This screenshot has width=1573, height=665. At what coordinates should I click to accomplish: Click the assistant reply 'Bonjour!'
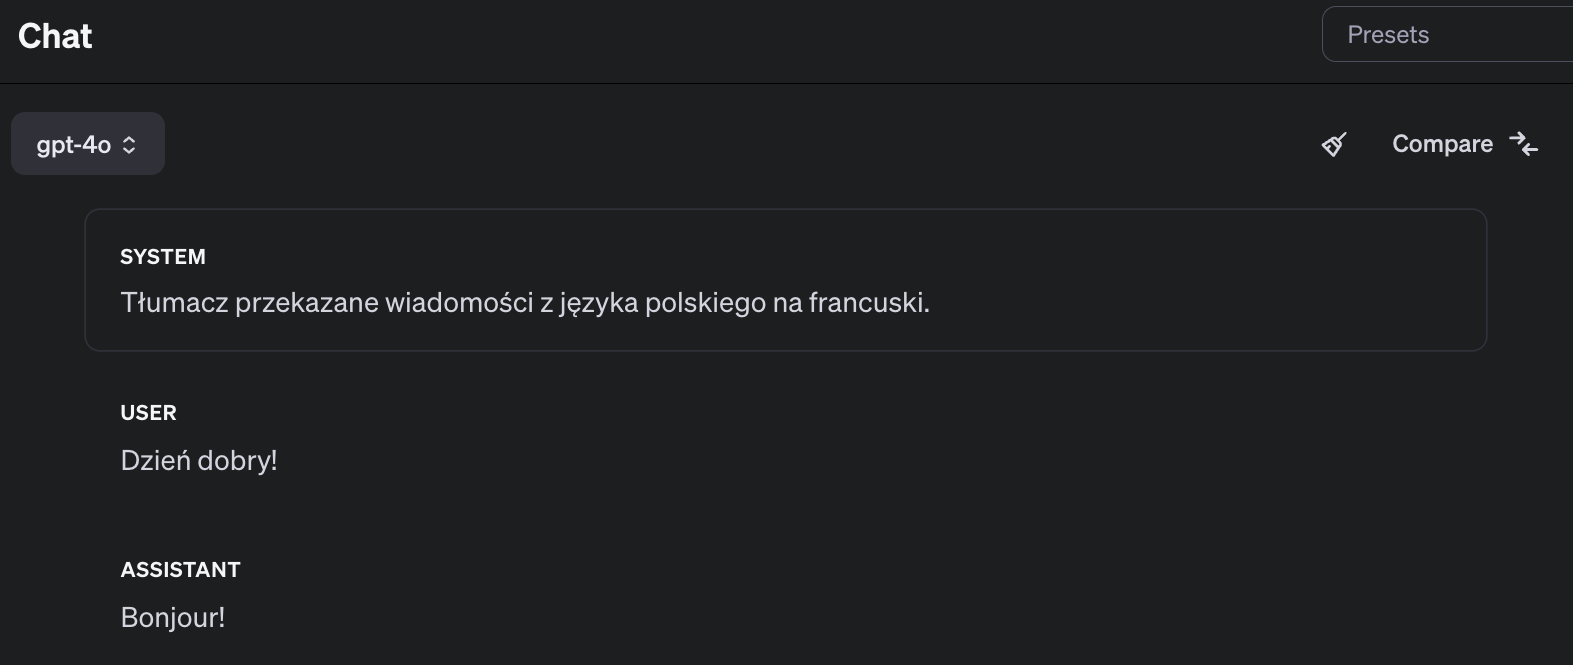tap(172, 618)
